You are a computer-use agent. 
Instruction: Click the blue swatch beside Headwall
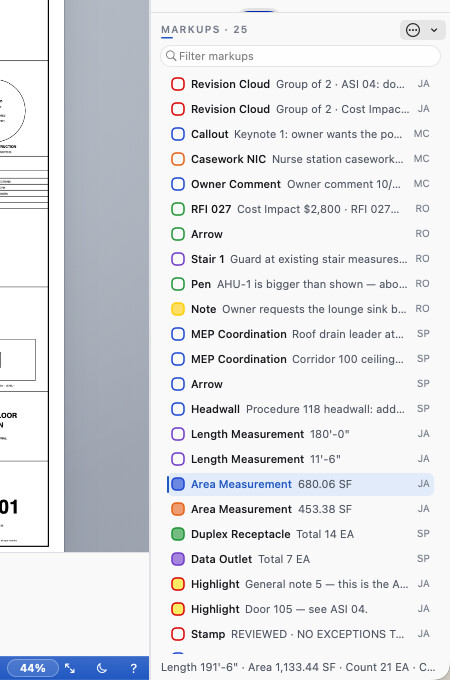(178, 409)
